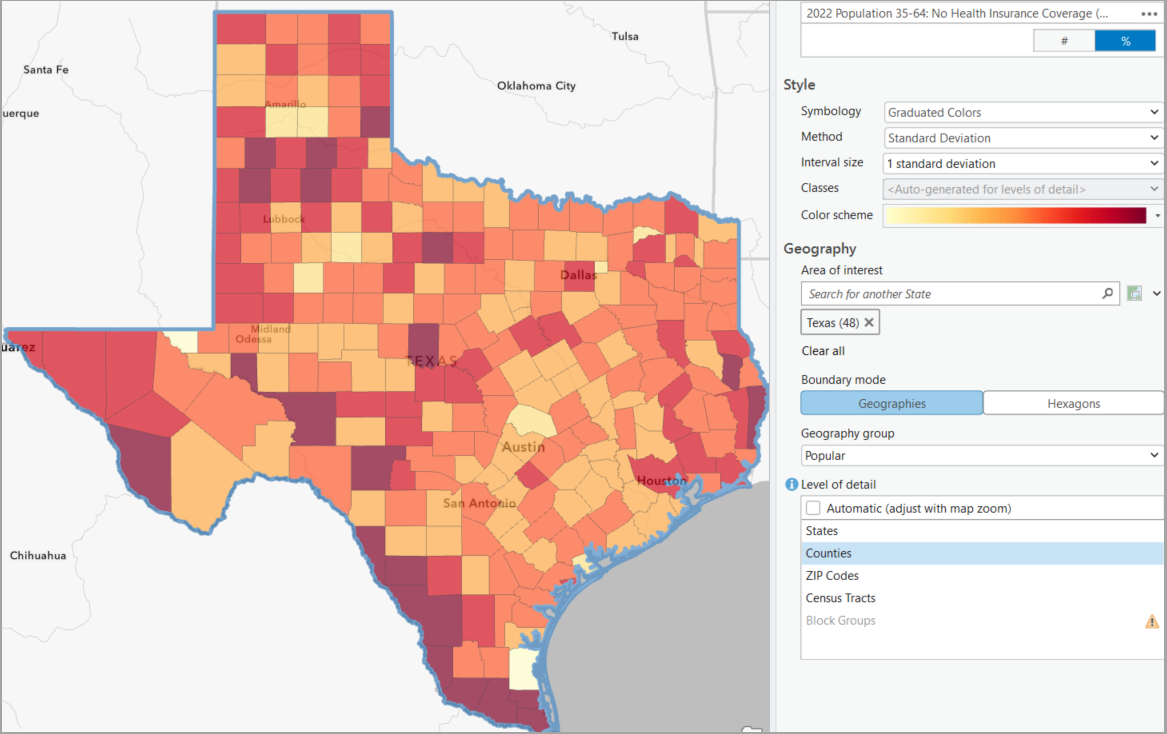
Task: Open the Interval size dropdown
Action: (1021, 162)
